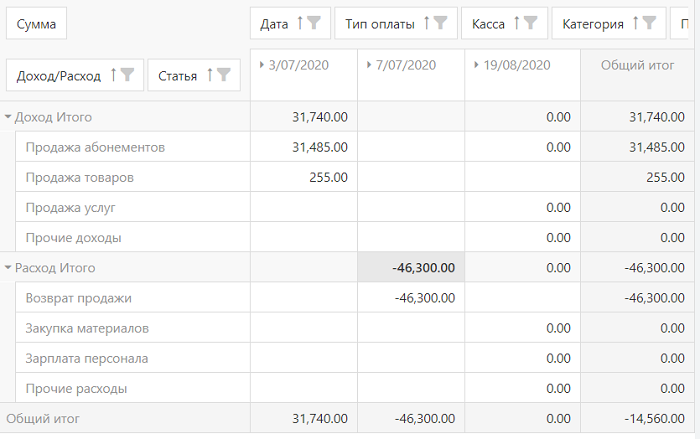Open the filter funnel on Касса field
700x439 pixels.
point(530,23)
